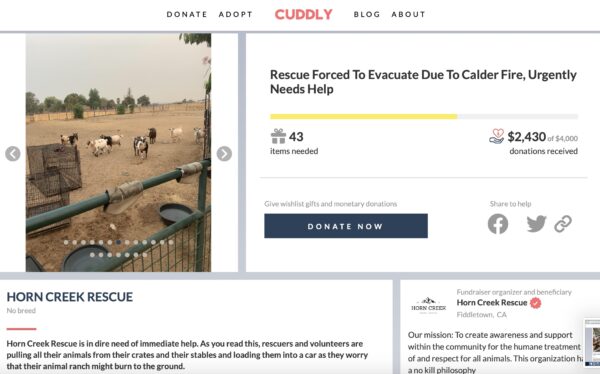600x374 pixels.
Task: Open the Donate menu item
Action: pos(187,15)
